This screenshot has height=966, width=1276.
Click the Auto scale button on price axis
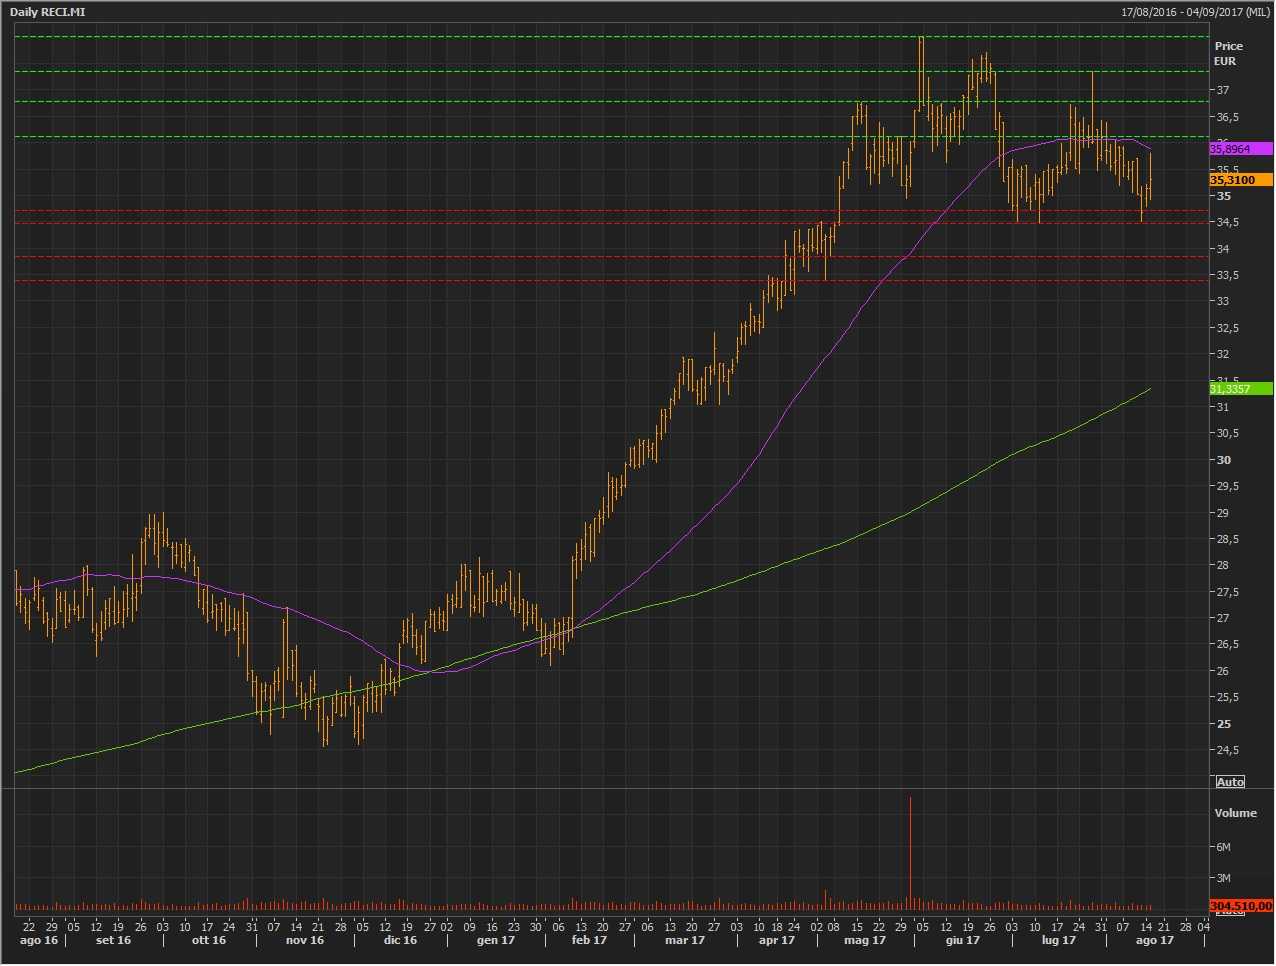point(1230,782)
